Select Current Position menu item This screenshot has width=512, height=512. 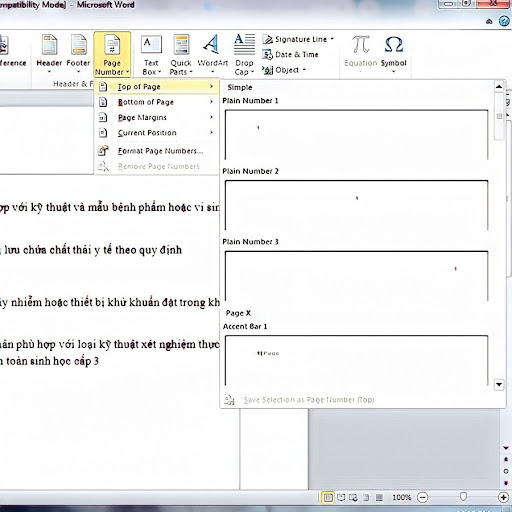[157, 133]
